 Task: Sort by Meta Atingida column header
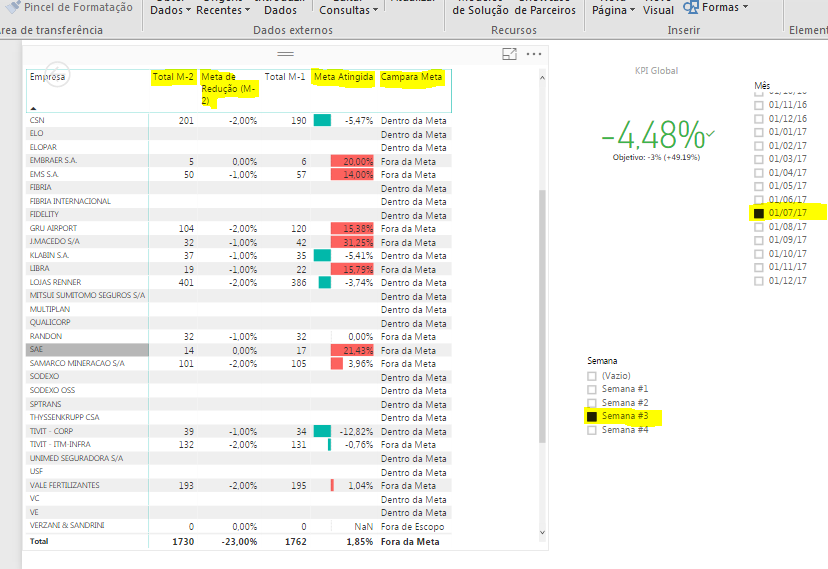coord(343,77)
